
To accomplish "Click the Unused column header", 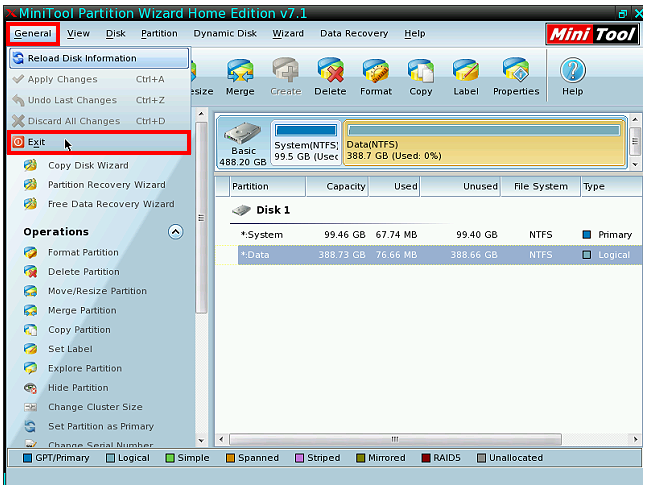I will click(460, 186).
